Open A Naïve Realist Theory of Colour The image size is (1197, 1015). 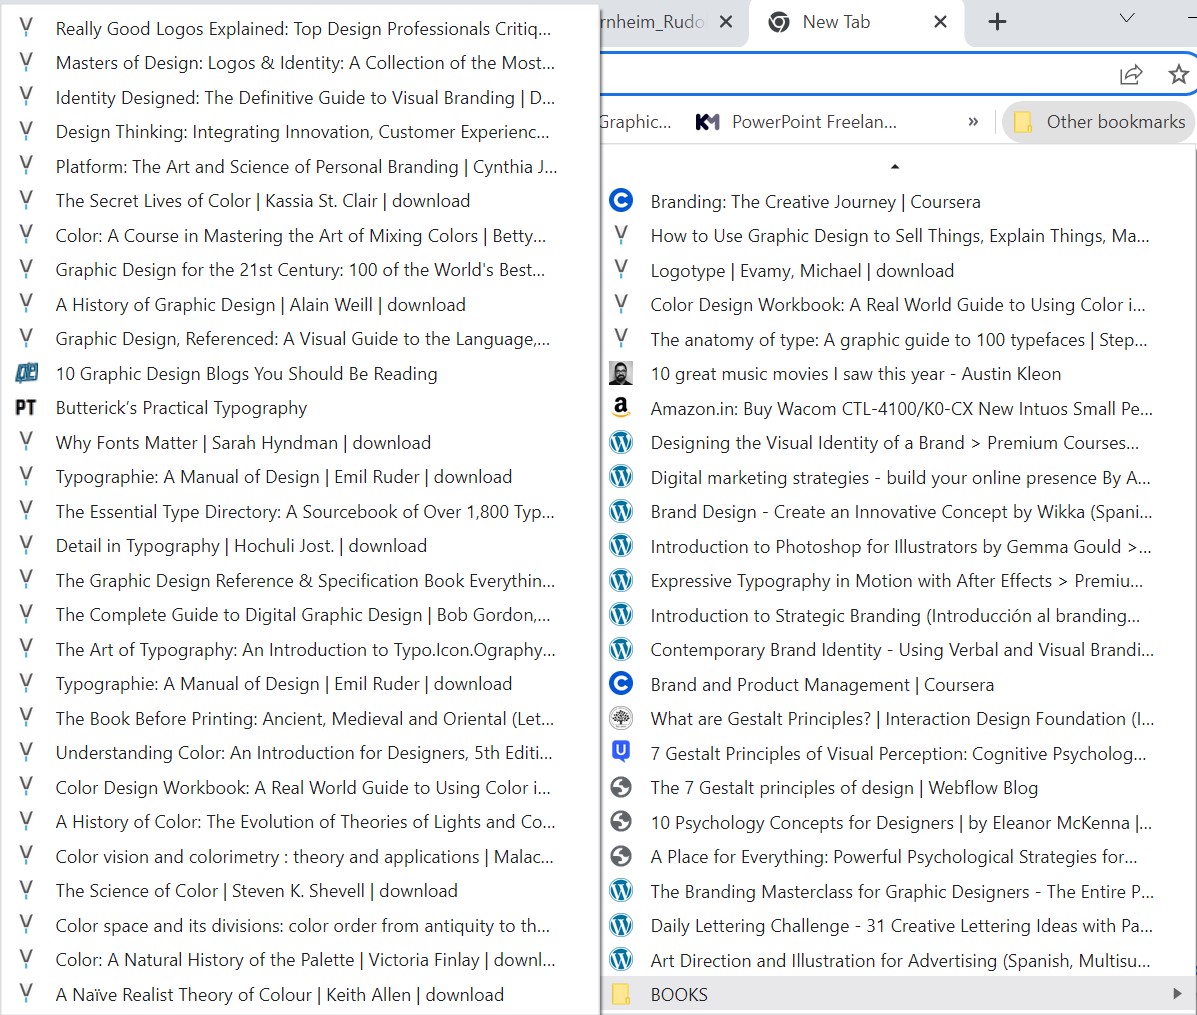299,994
